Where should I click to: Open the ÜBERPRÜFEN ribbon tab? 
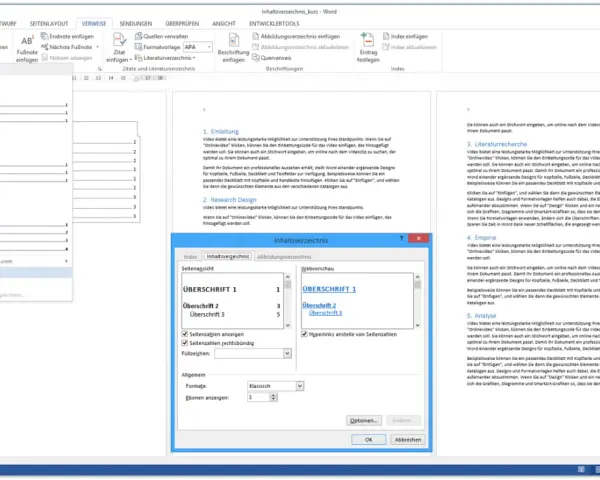point(182,24)
